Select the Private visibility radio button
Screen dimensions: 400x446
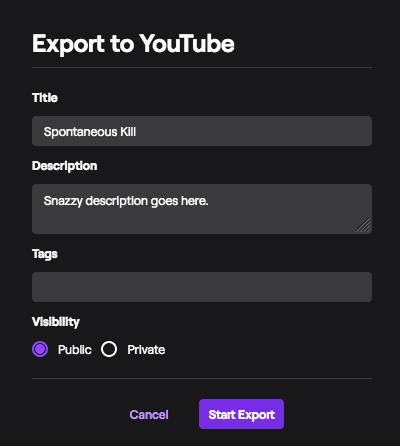coord(109,349)
